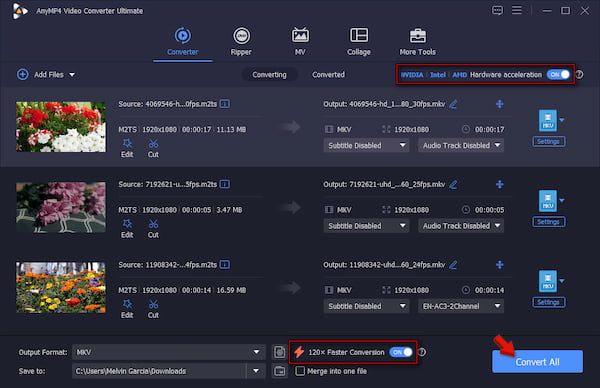The image size is (600, 388).
Task: Open the Converter tab
Action: 183,42
